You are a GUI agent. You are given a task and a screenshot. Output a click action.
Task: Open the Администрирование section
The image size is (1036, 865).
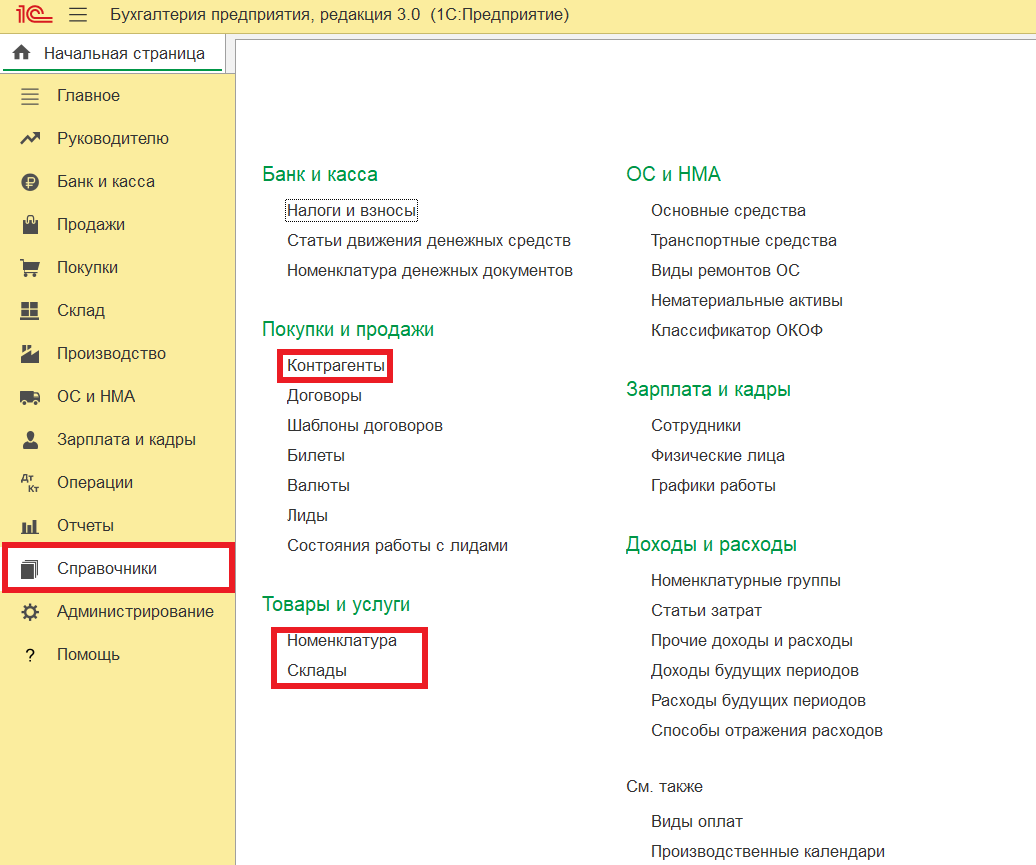coord(135,611)
